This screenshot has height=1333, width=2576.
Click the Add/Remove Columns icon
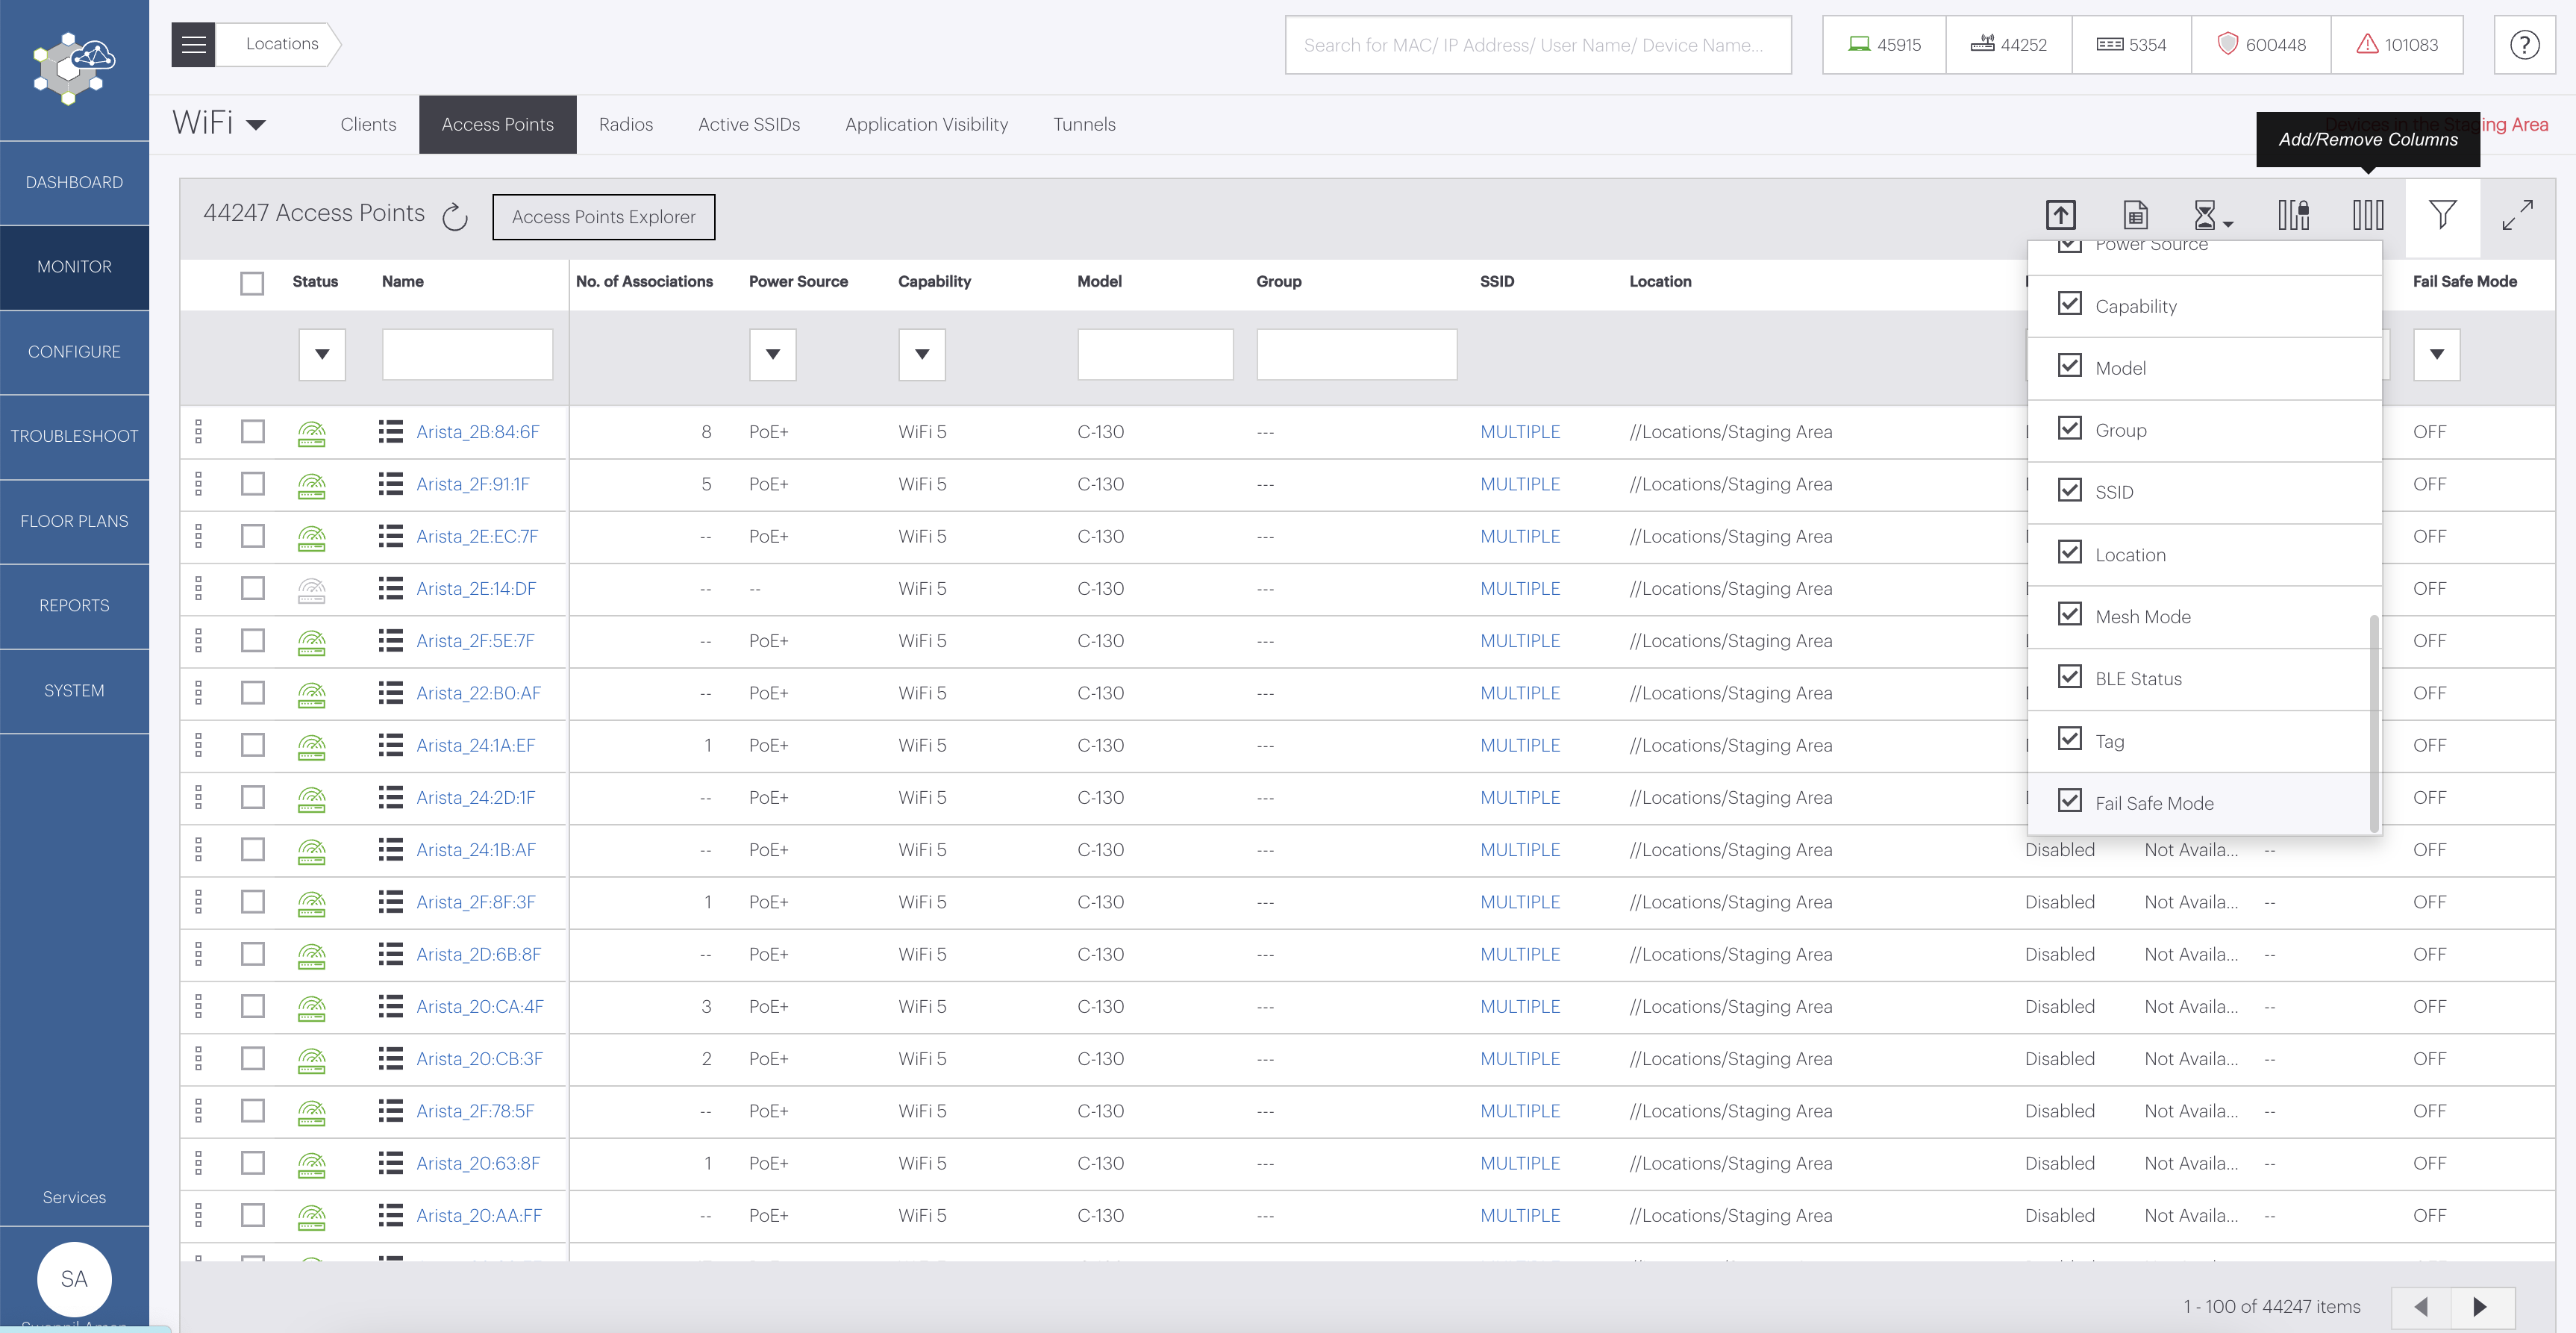point(2367,215)
